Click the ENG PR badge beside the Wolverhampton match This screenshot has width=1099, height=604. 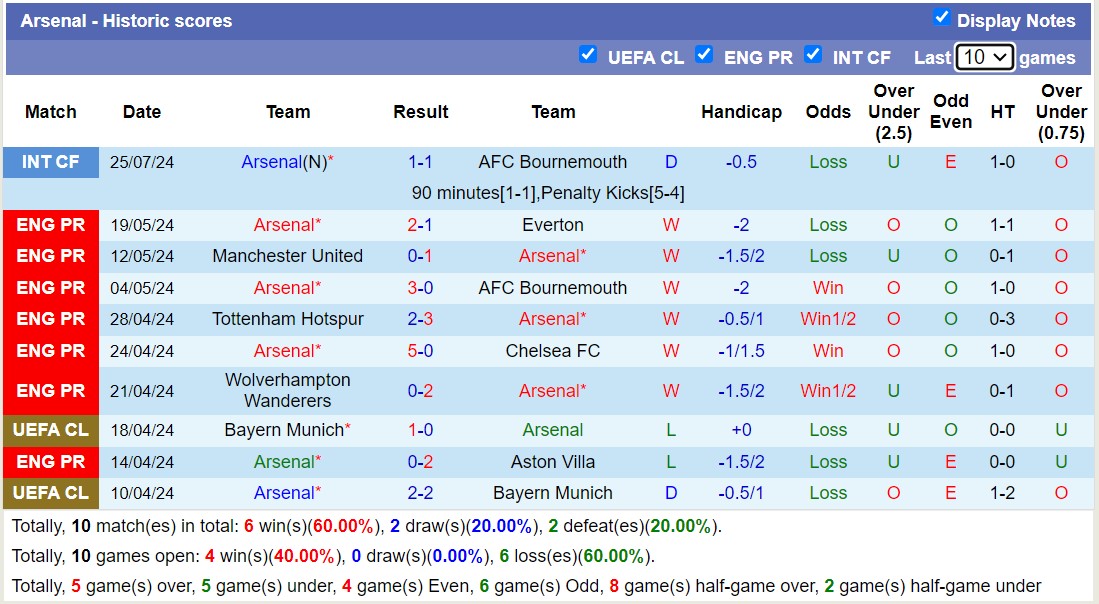click(50, 390)
